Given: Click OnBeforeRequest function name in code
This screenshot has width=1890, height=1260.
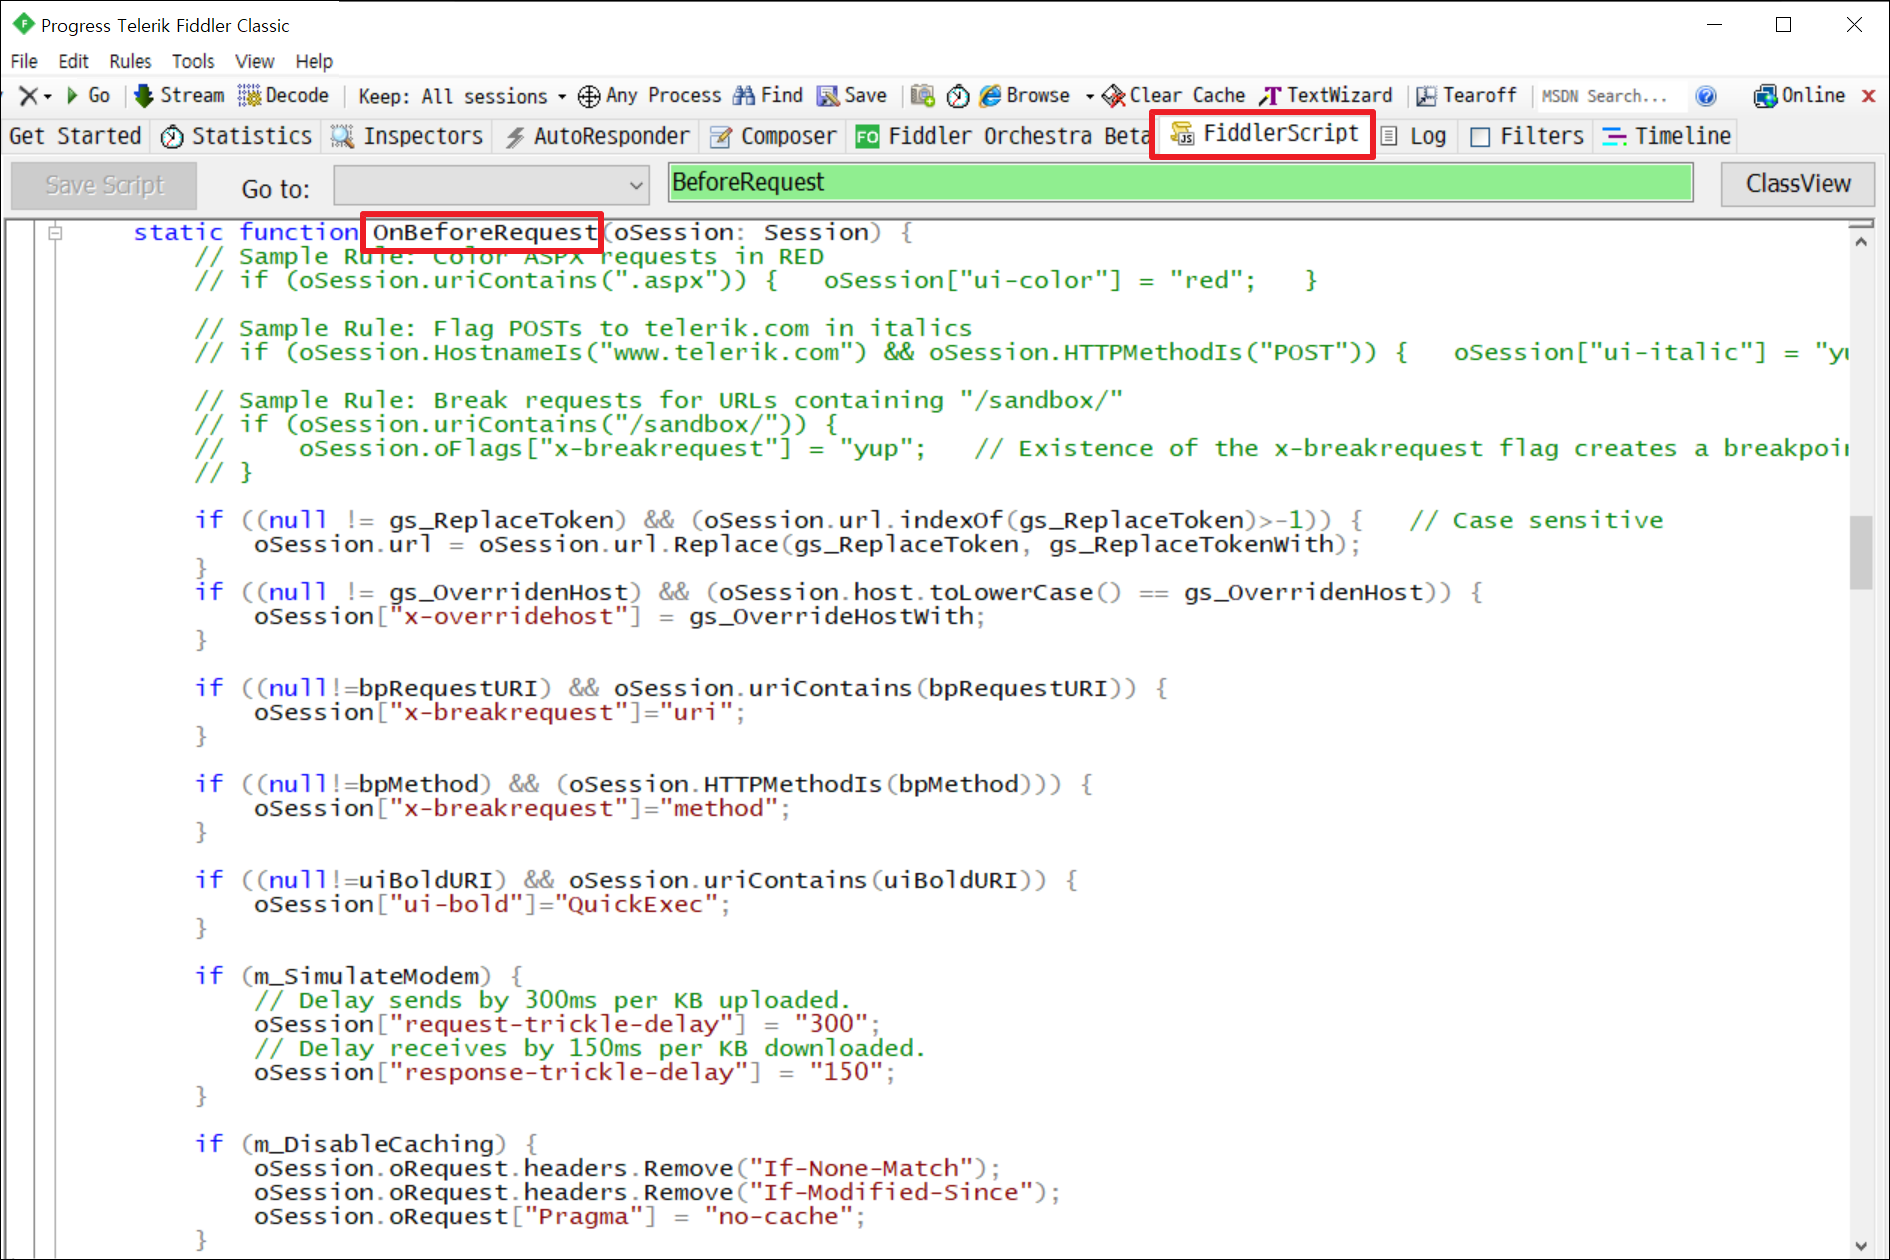Looking at the screenshot, I should tap(485, 232).
